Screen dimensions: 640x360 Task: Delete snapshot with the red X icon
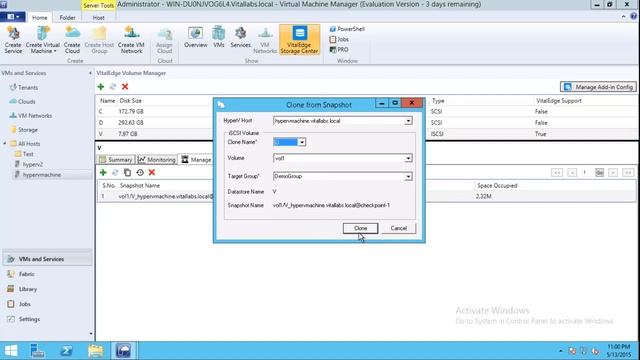tap(152, 173)
